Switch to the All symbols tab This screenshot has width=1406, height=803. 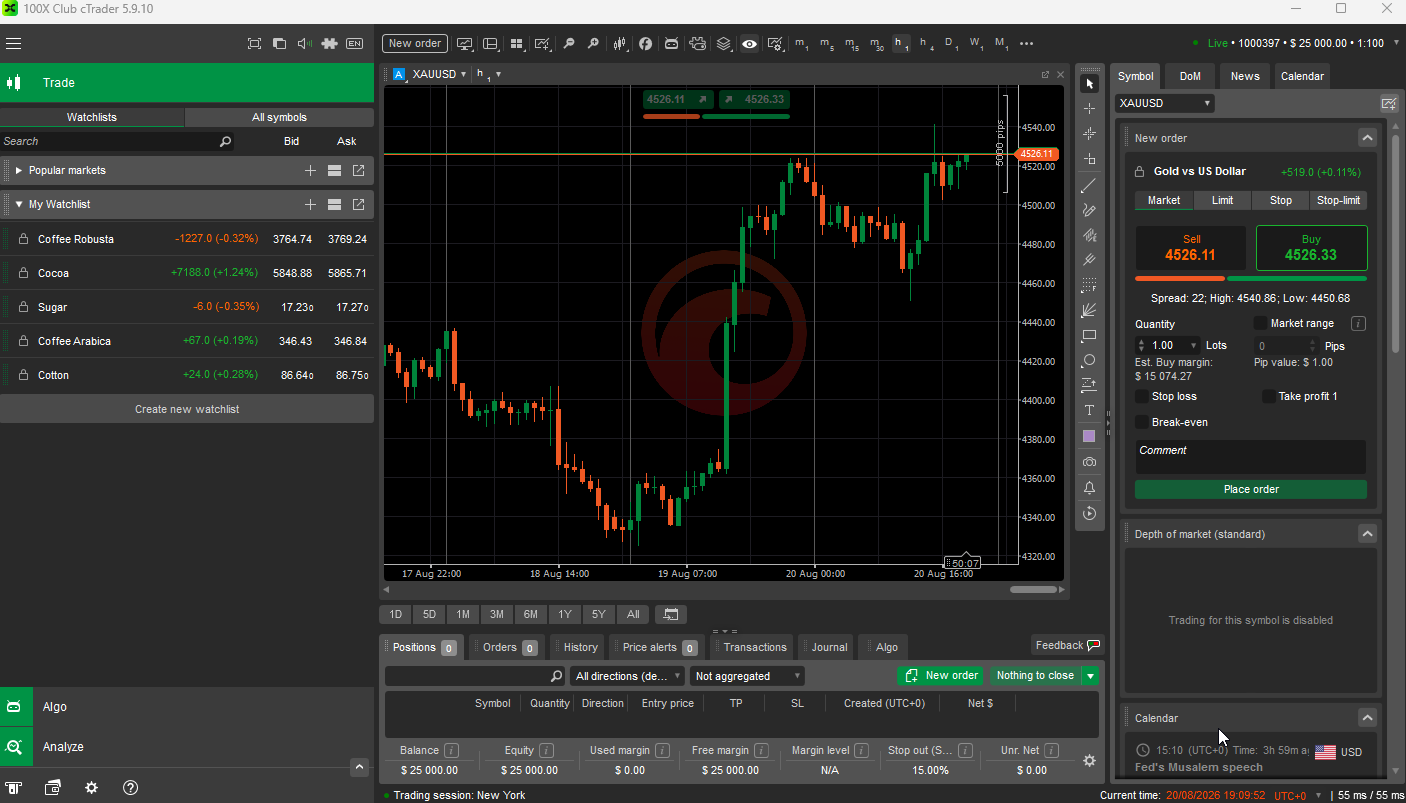coord(280,118)
